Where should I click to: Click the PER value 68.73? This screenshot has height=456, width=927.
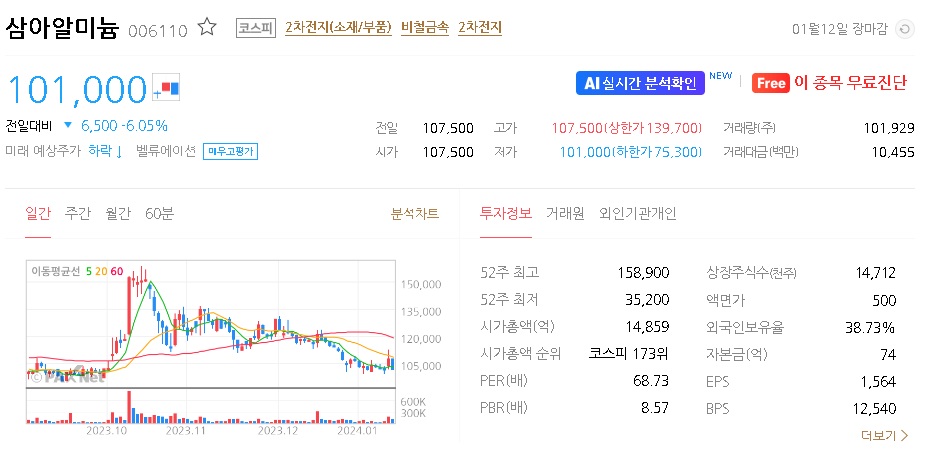click(651, 381)
